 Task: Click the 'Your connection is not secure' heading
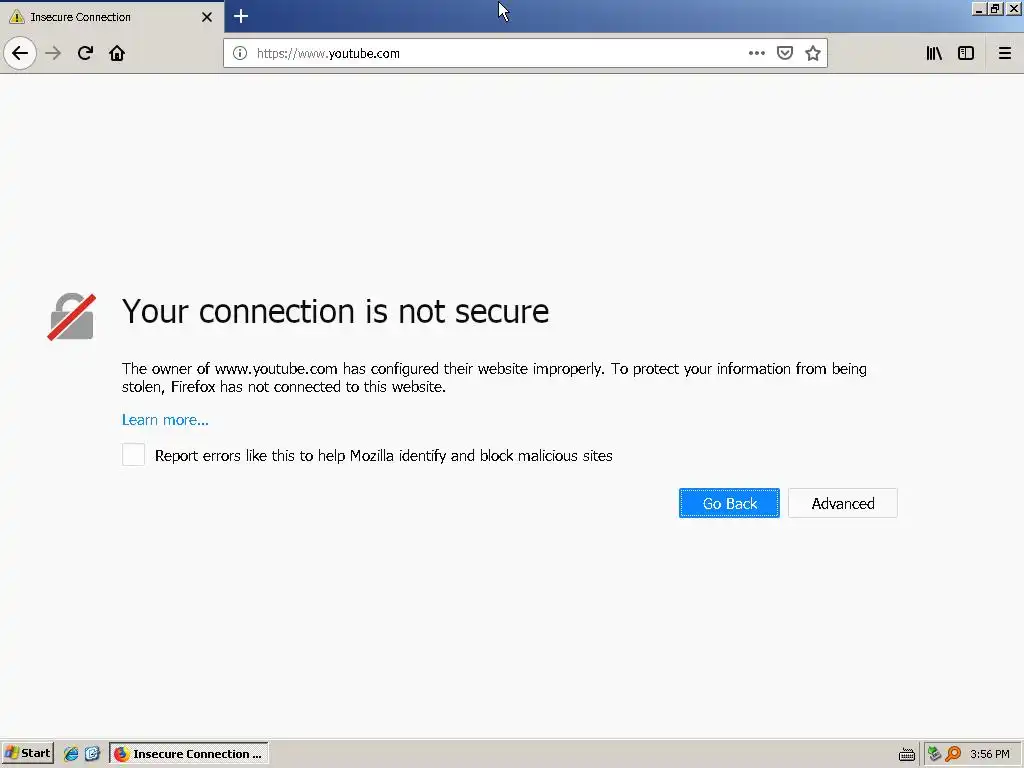335,312
